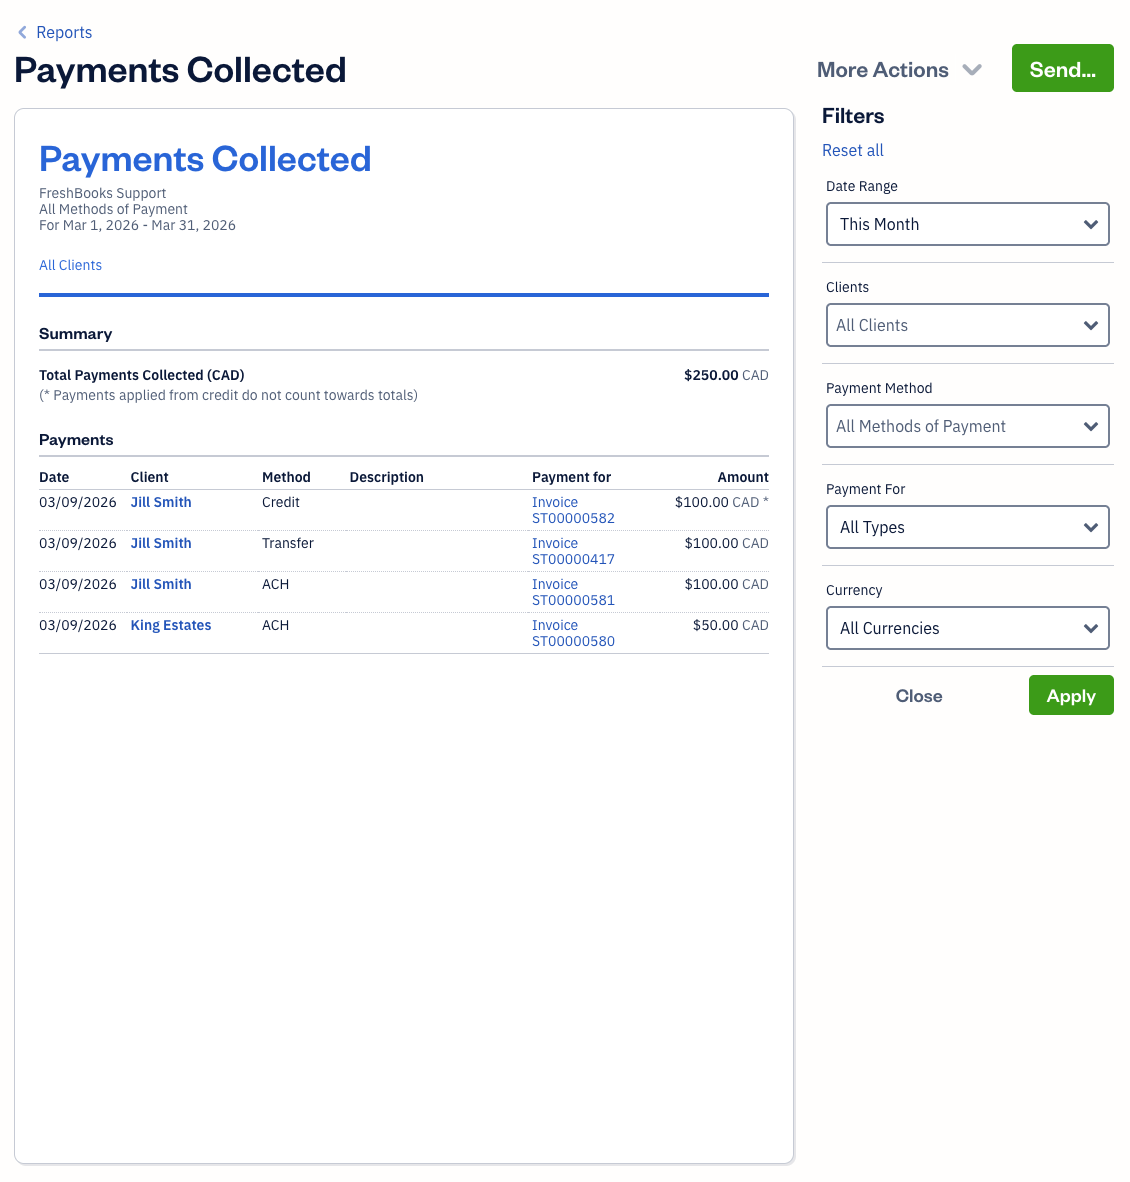Image resolution: width=1130 pixels, height=1182 pixels.
Task: View the King Estates client profile
Action: (170, 625)
